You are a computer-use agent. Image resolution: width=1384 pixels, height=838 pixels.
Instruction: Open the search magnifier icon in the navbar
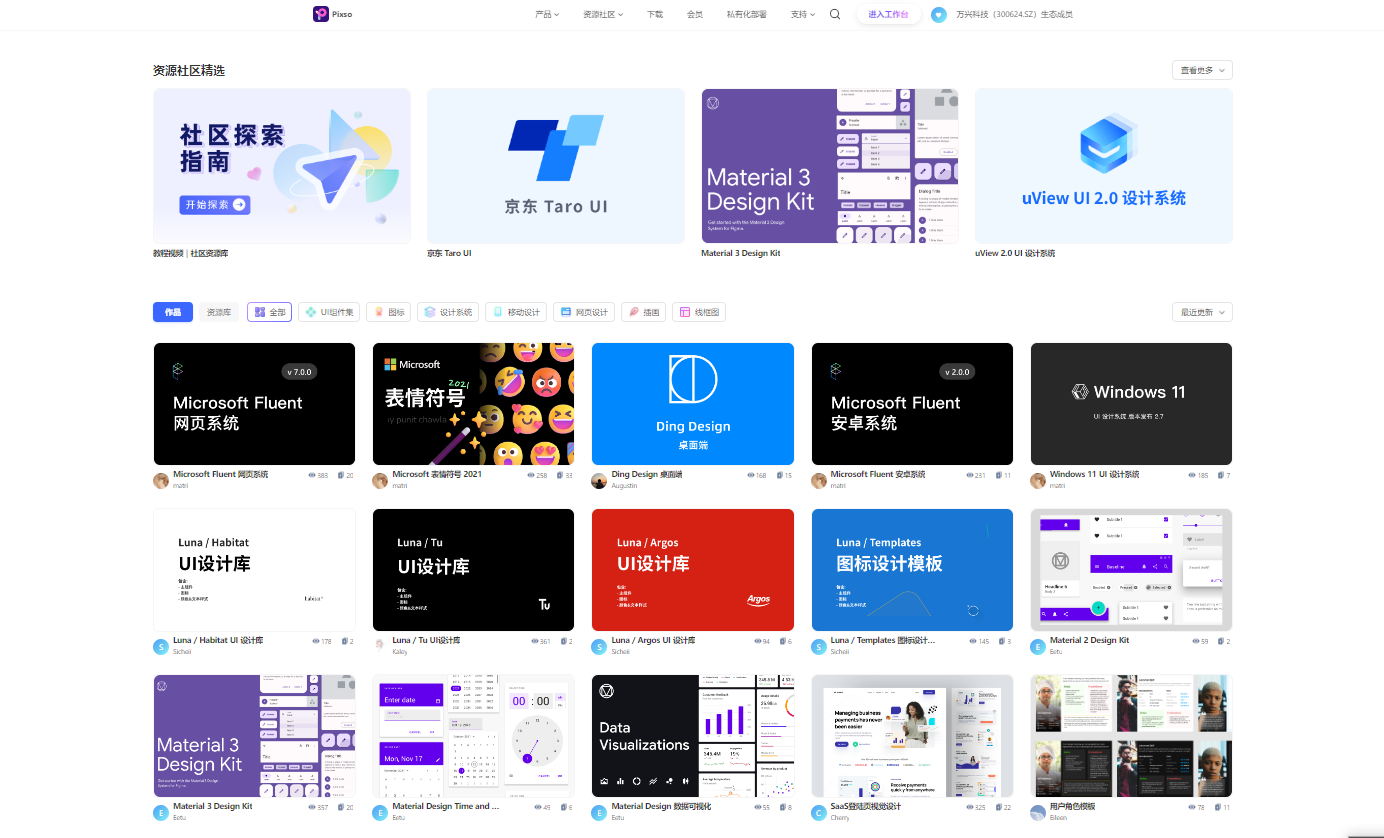(835, 14)
